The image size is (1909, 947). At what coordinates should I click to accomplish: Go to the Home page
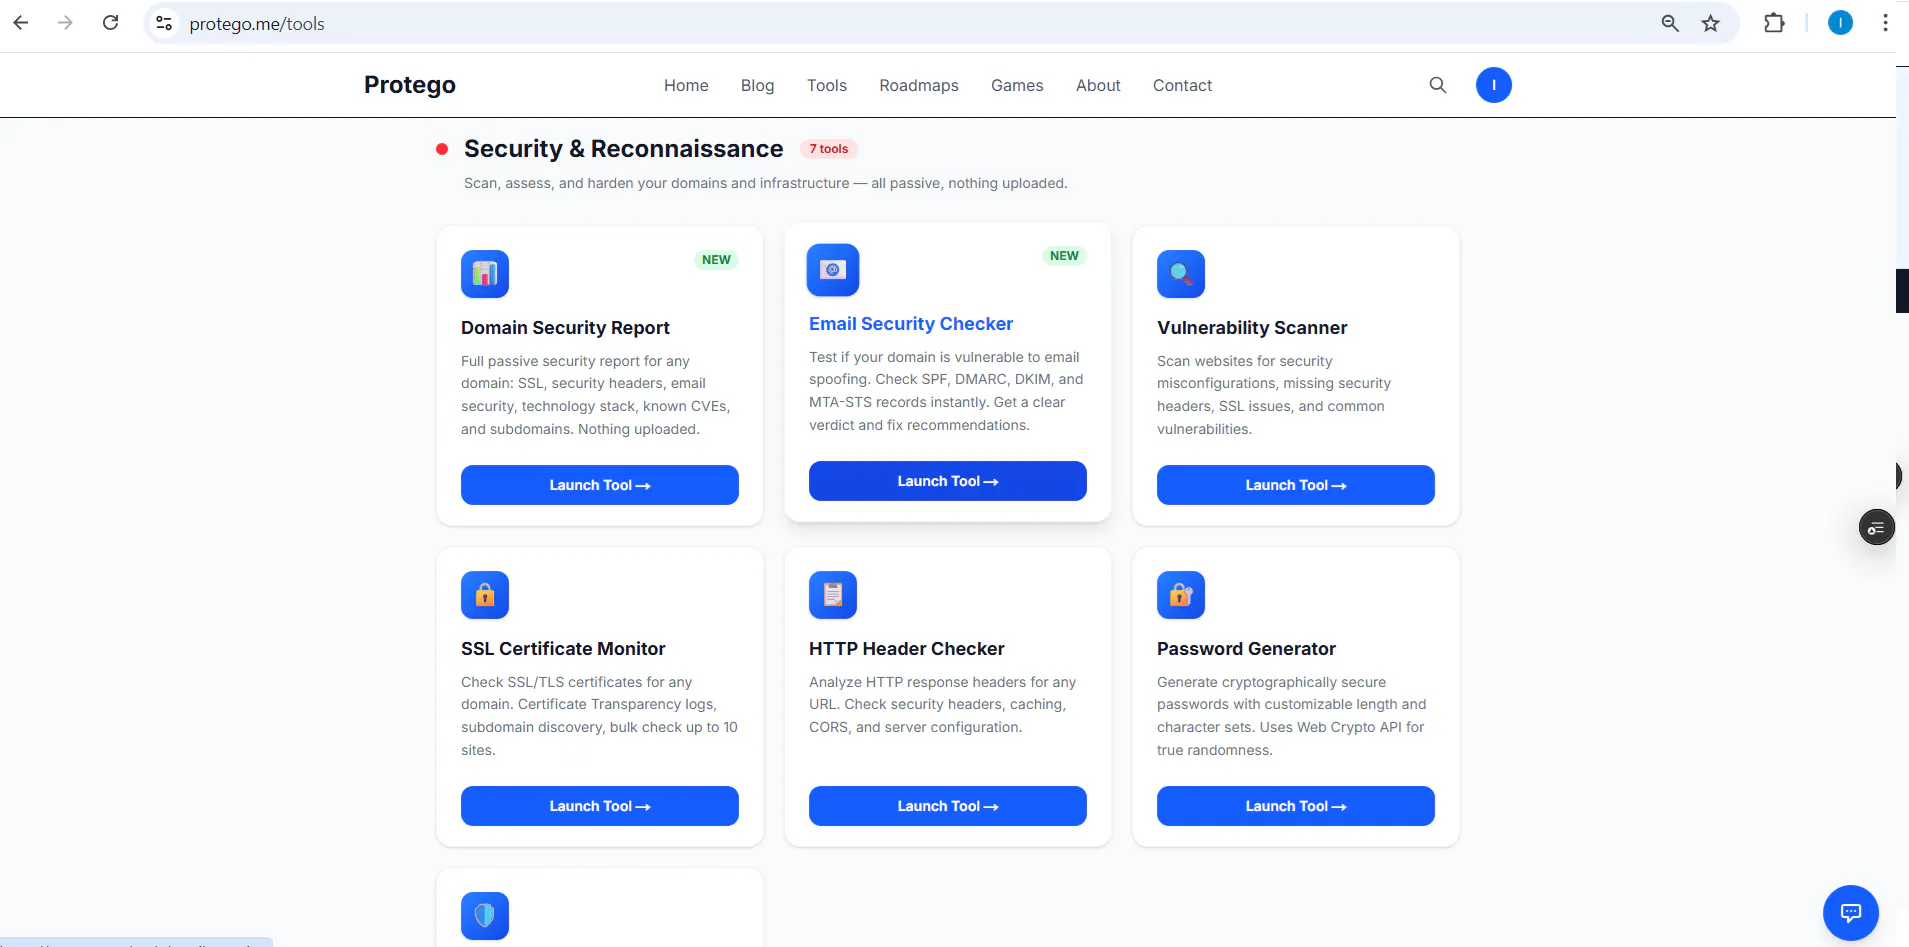click(686, 86)
